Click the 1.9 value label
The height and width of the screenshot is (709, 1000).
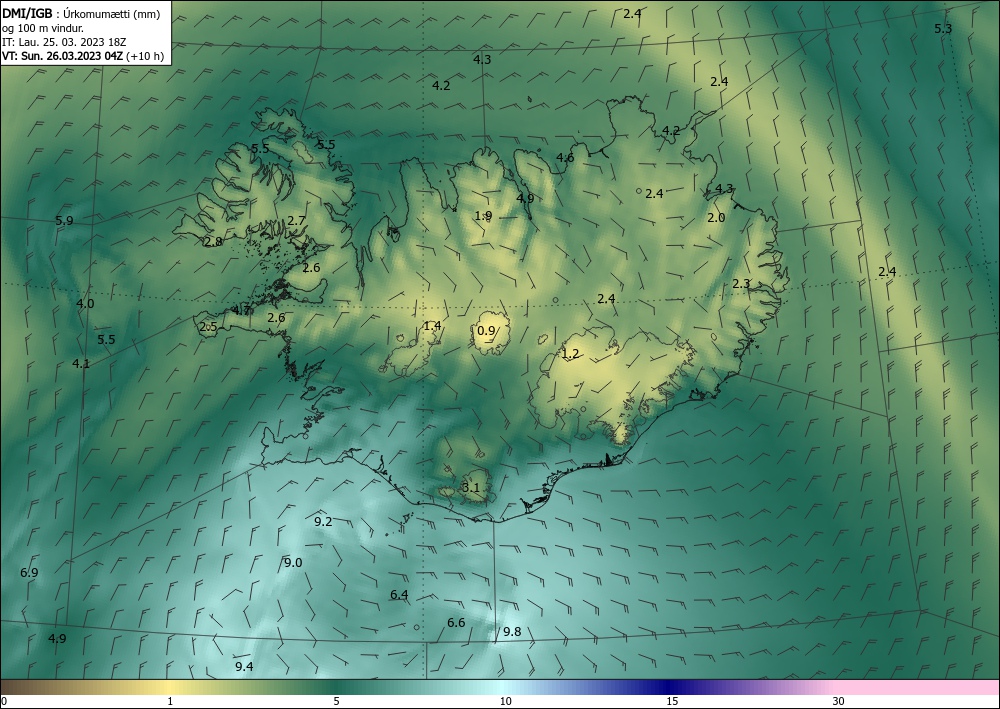[483, 216]
